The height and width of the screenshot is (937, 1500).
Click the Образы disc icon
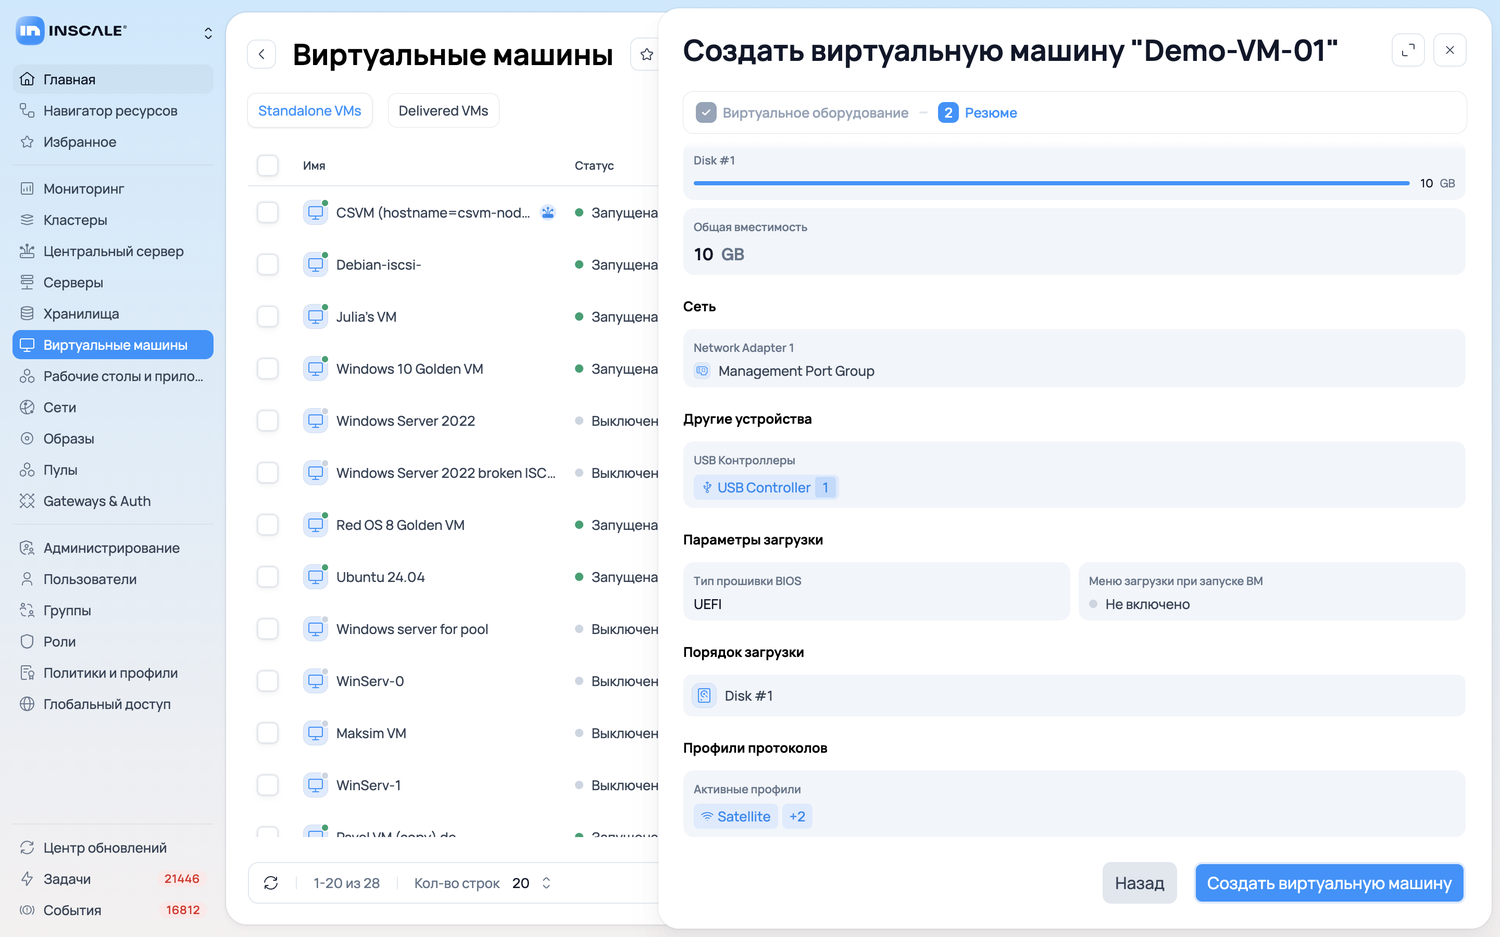tap(27, 439)
